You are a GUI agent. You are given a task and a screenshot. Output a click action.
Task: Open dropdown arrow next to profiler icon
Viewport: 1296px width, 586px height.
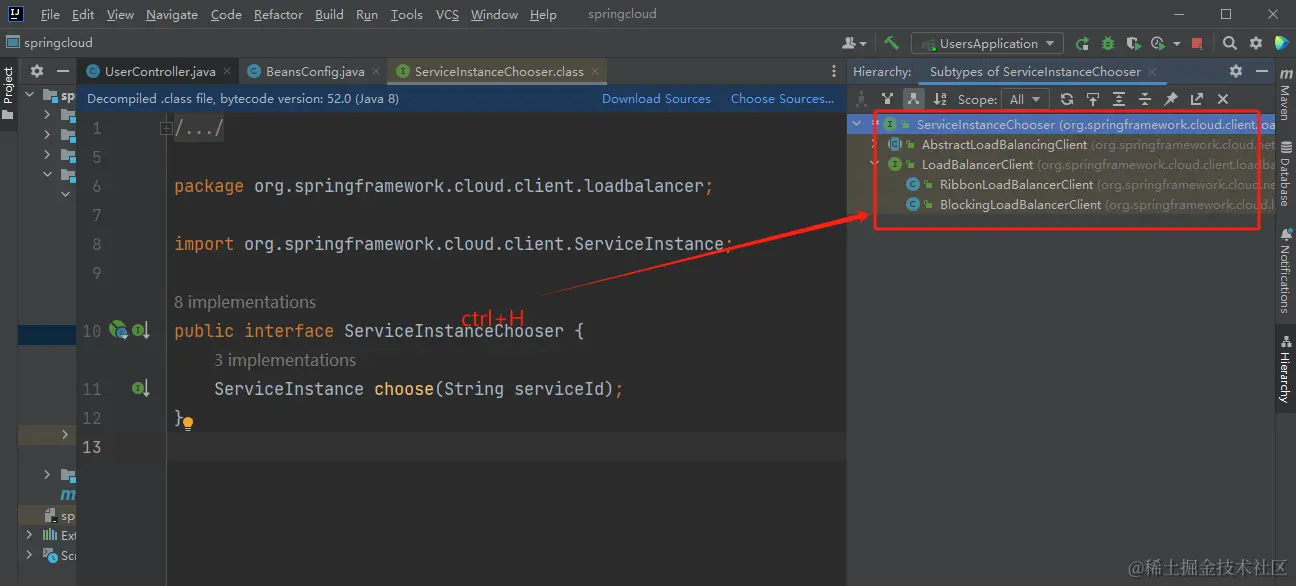pos(1177,43)
